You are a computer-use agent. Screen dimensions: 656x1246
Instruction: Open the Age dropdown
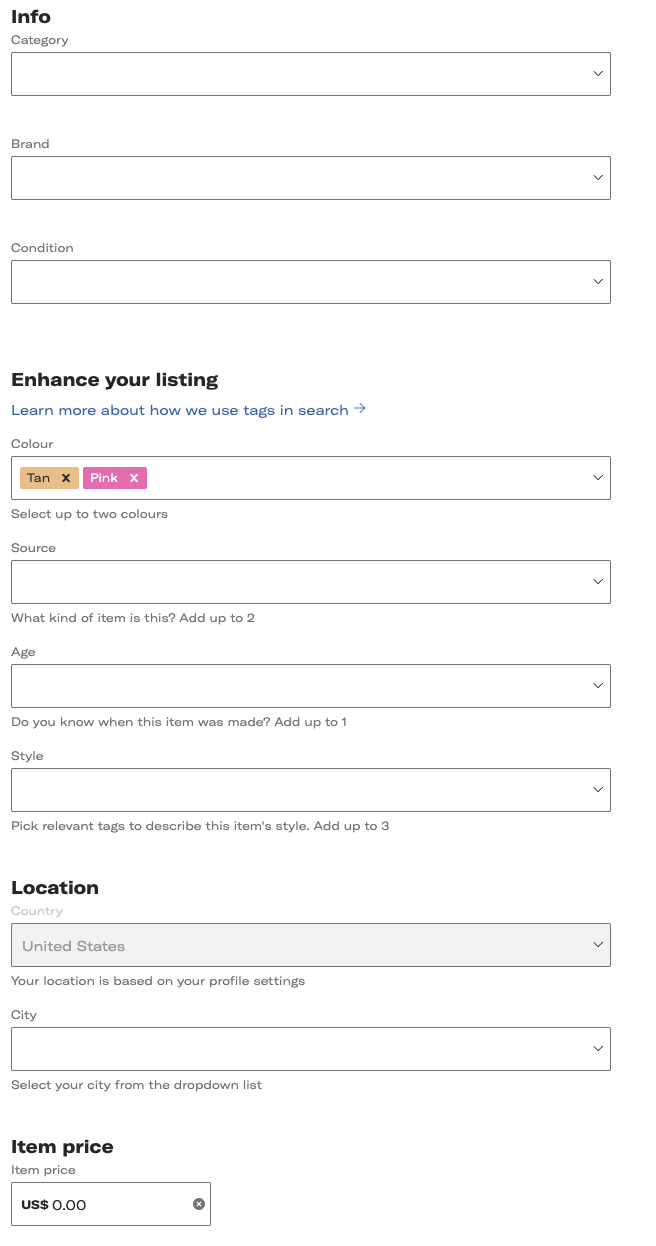click(310, 686)
